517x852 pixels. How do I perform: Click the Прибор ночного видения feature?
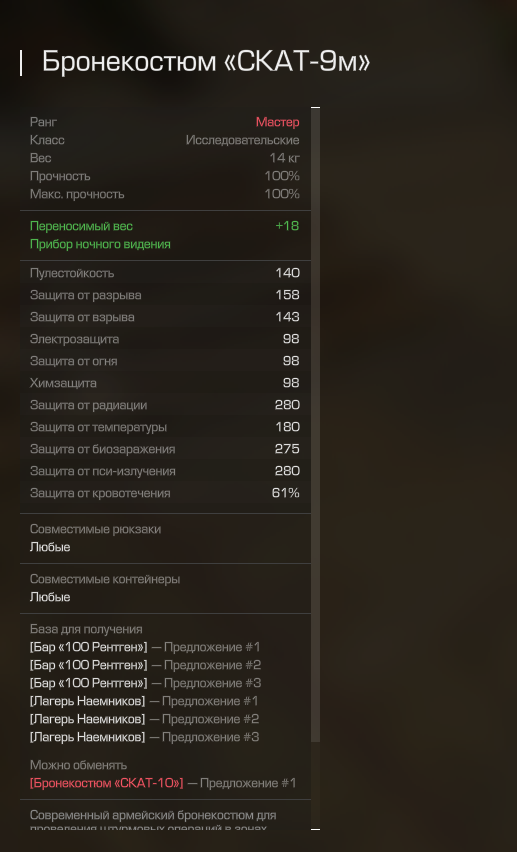click(x=100, y=245)
